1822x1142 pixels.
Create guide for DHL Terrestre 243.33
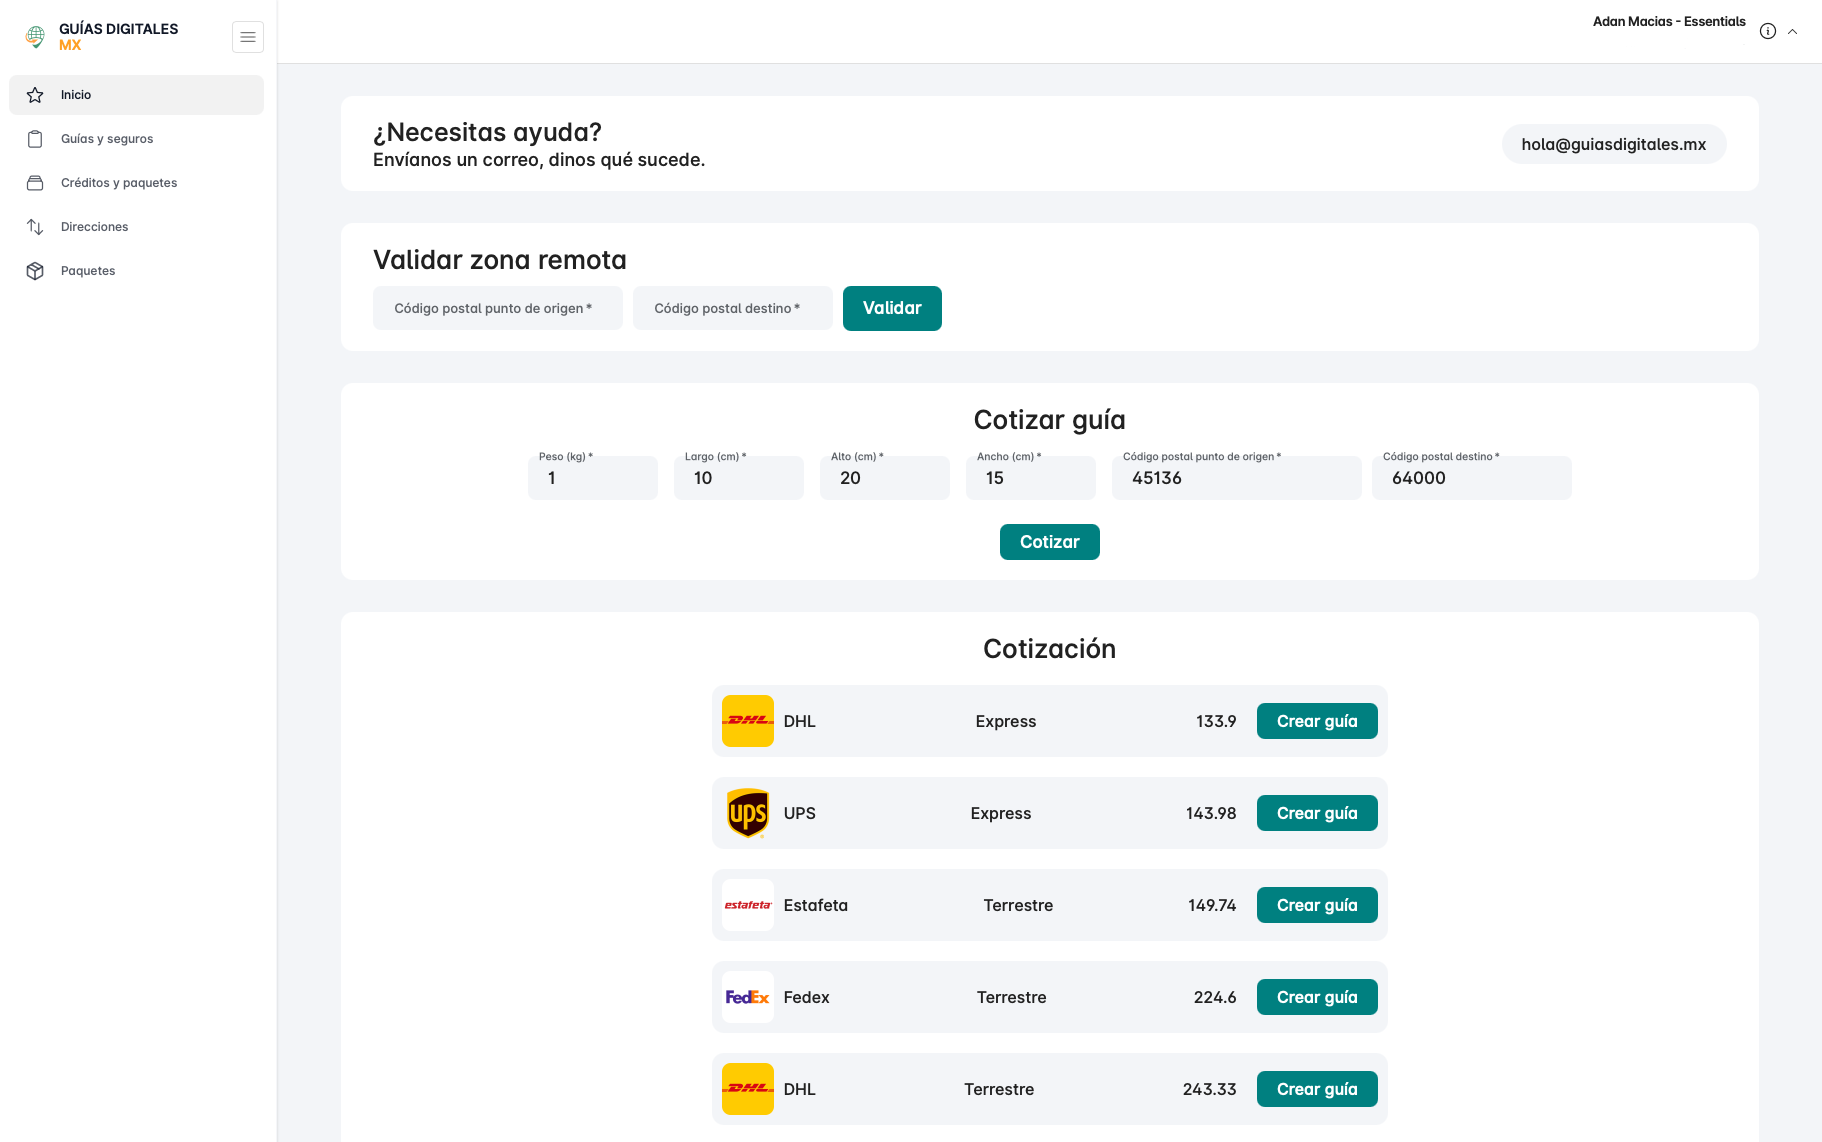click(x=1316, y=1089)
